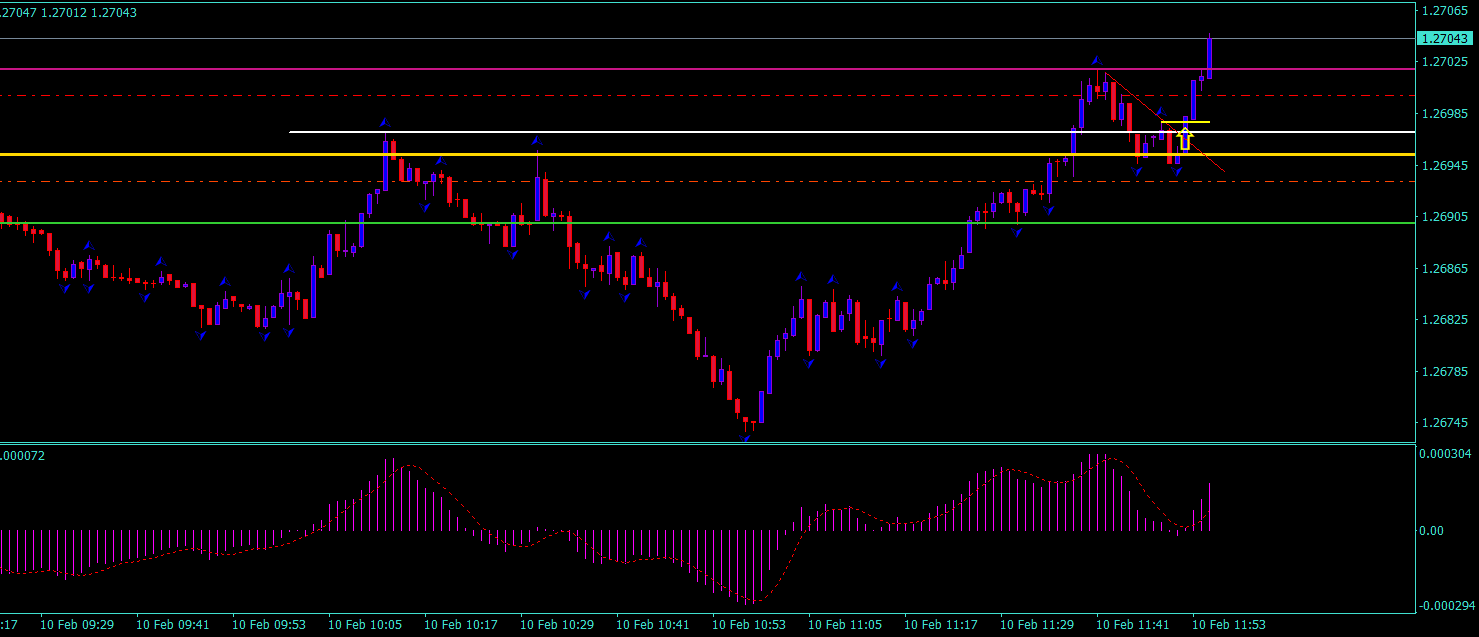The width and height of the screenshot is (1479, 637).
Task: Click the 10 Feb 09:29 time label
Action: 77,625
